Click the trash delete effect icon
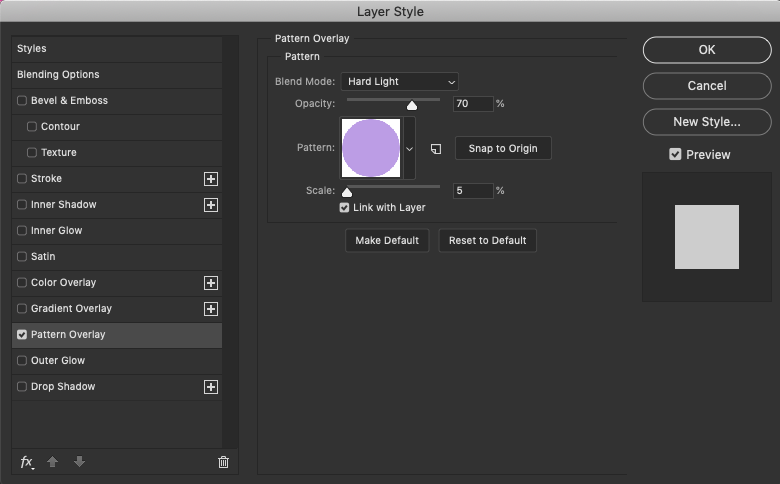Screen dimensions: 780x484 click(x=223, y=462)
